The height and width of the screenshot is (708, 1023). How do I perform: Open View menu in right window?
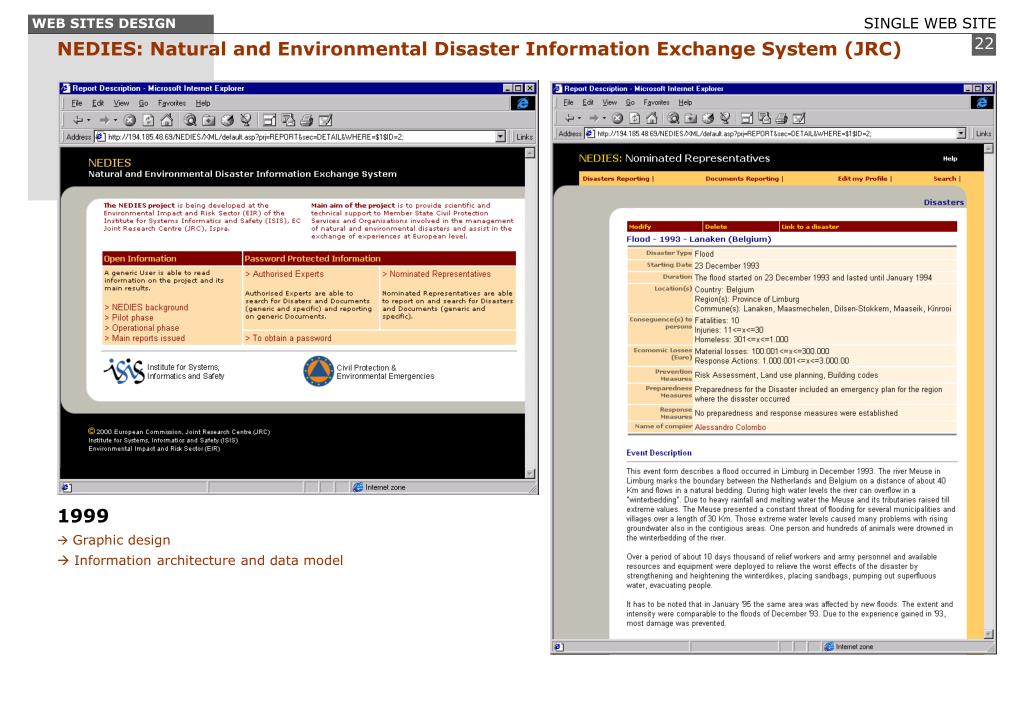pos(609,102)
